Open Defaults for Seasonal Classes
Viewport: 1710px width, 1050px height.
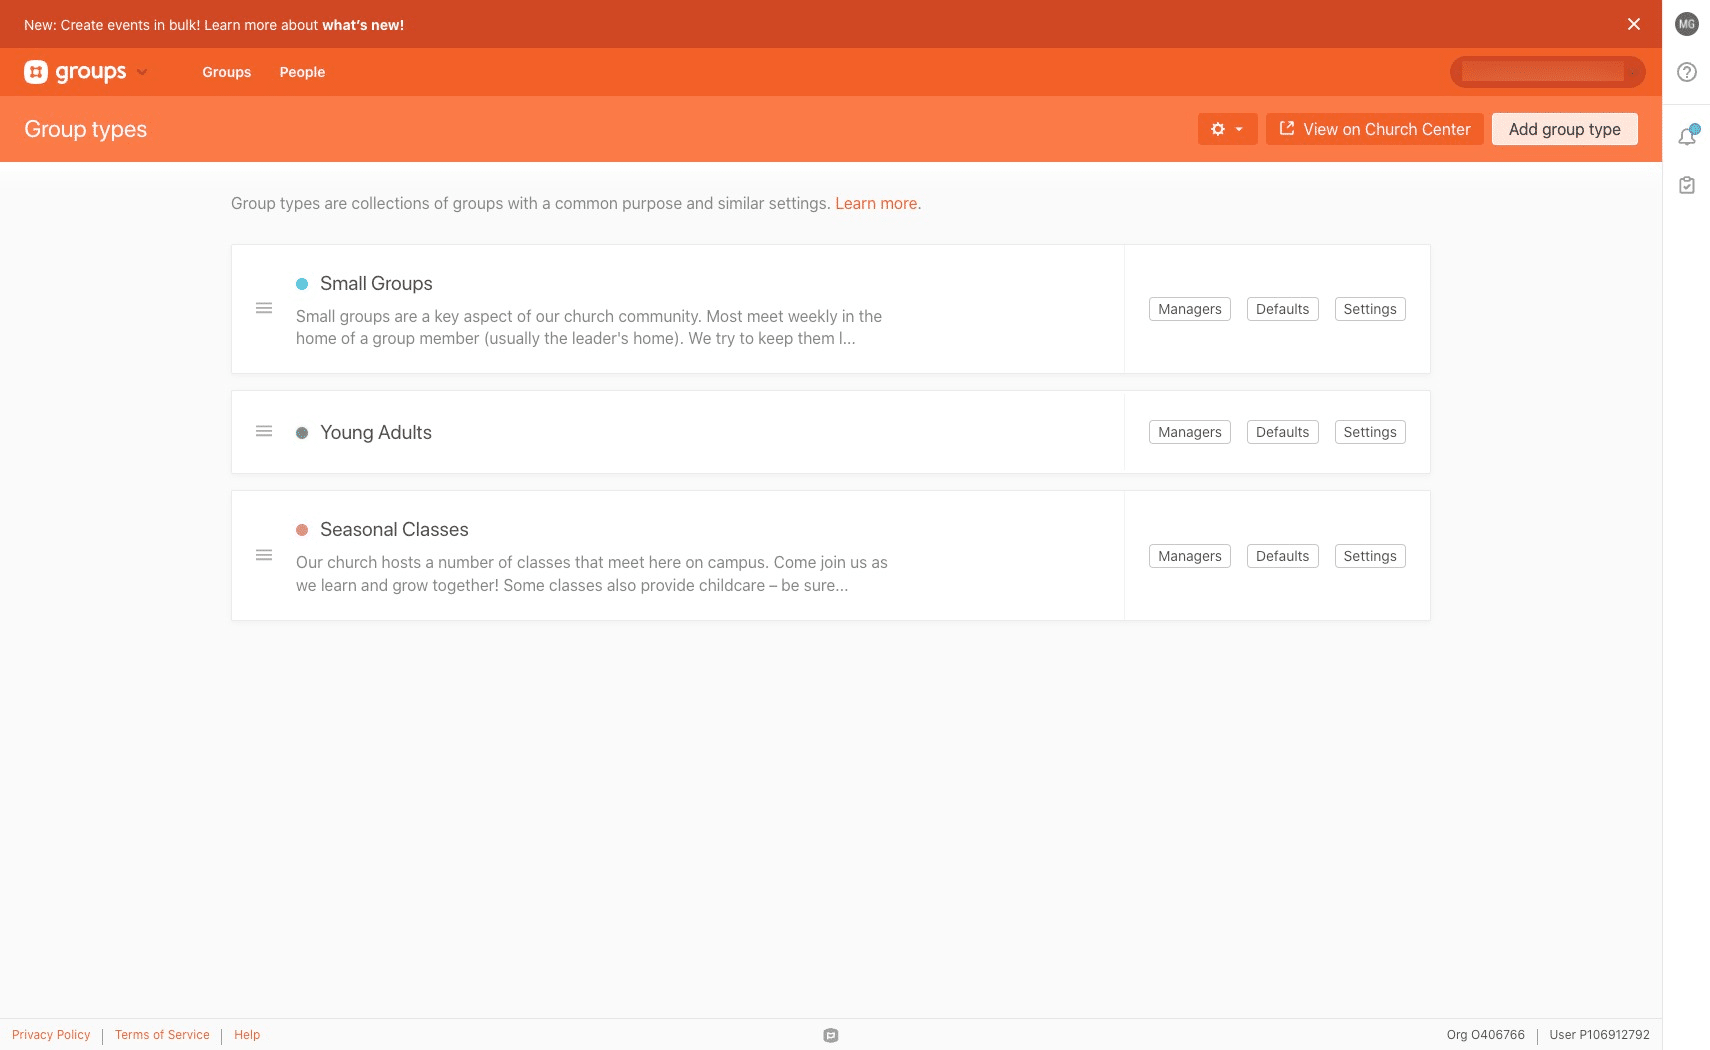1282,556
